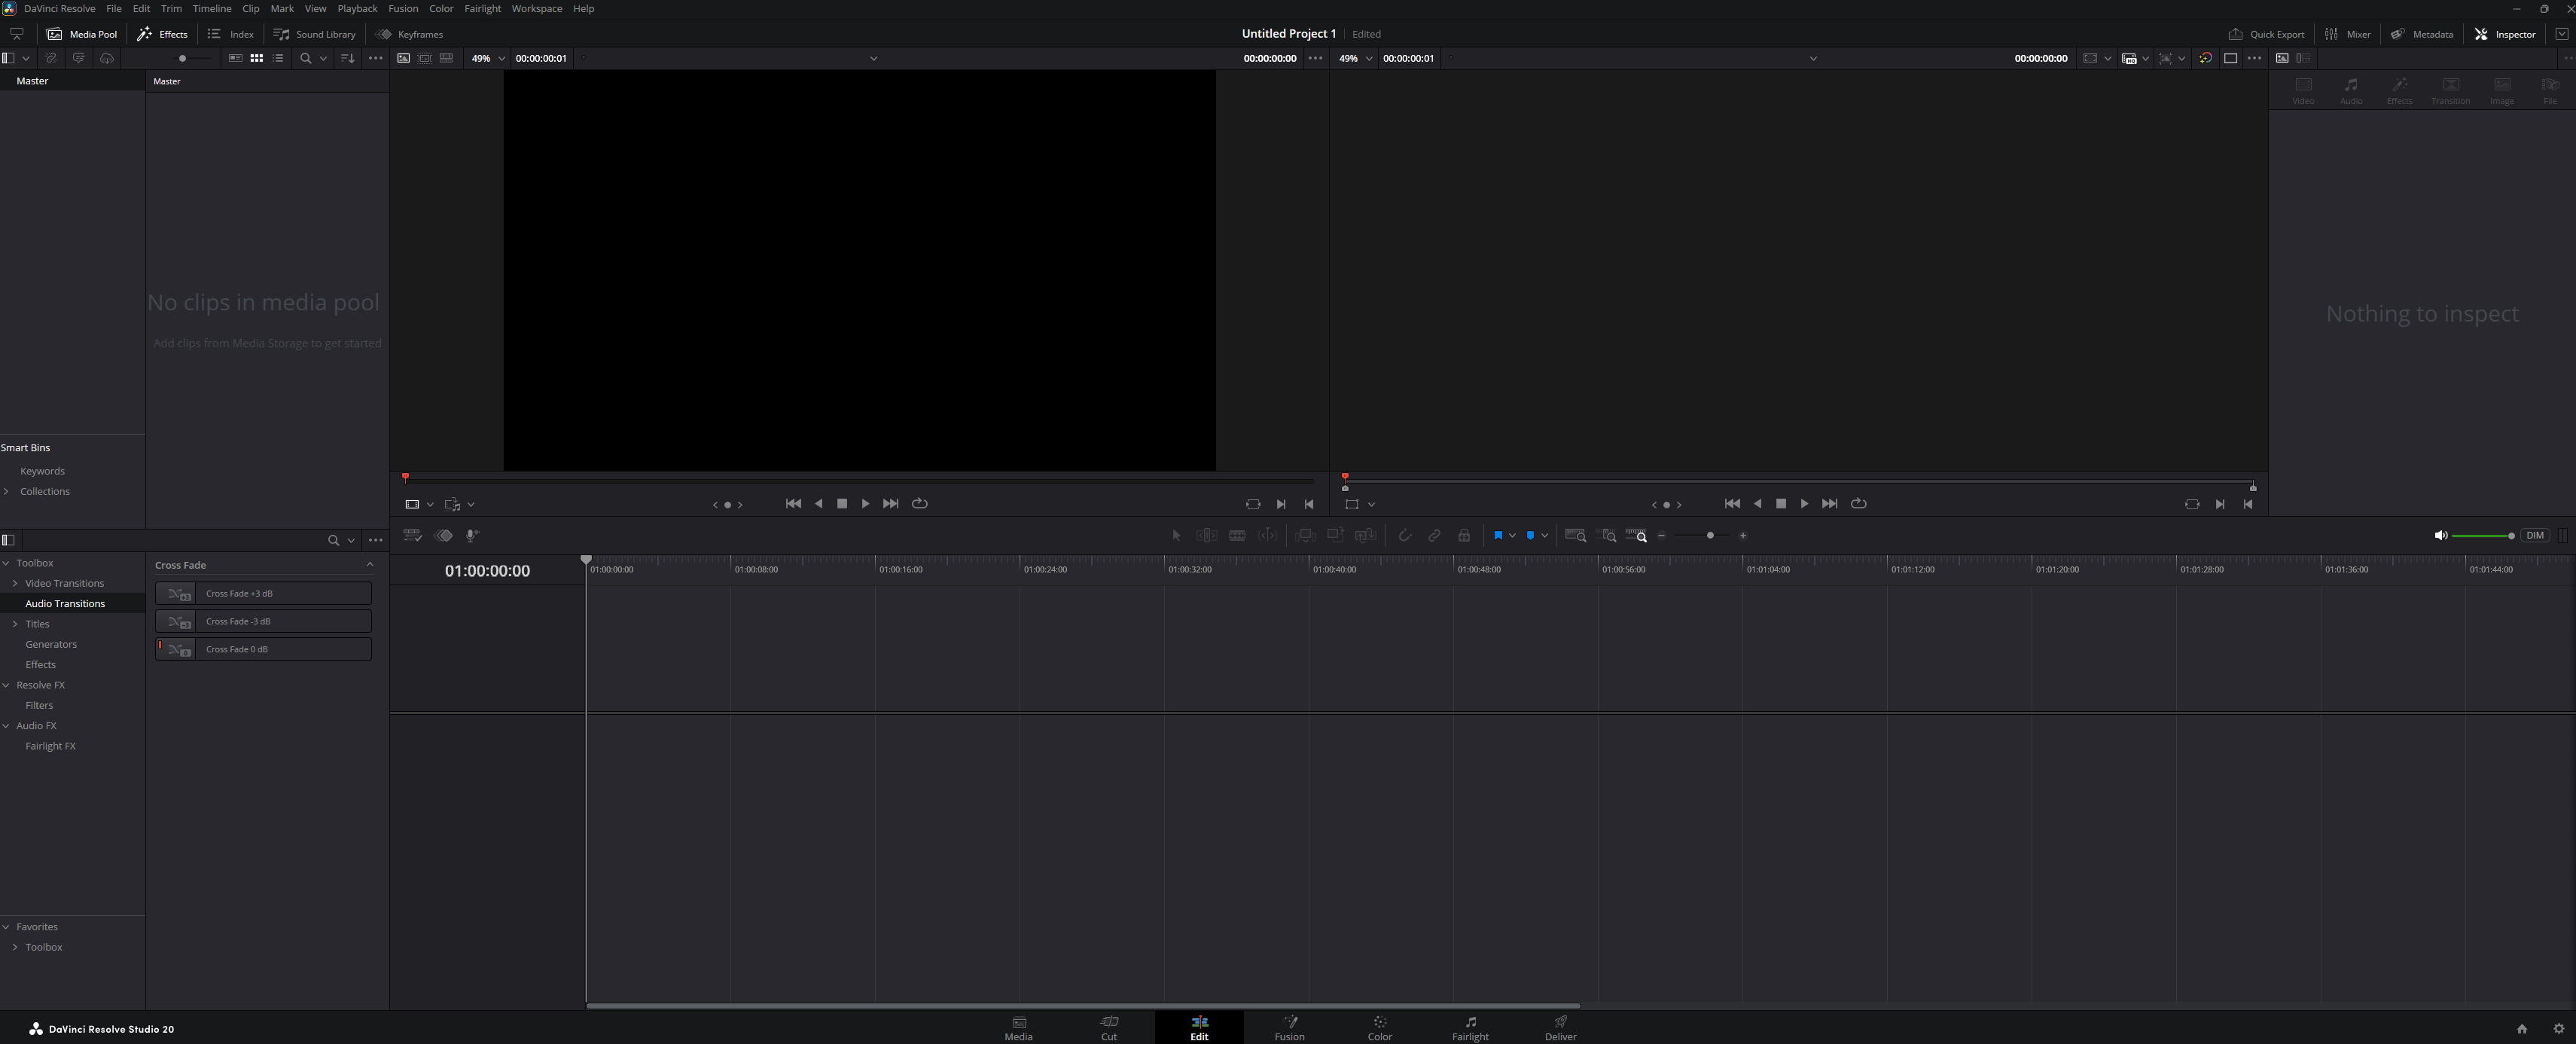
Task: Click the Quick Export button
Action: click(x=2266, y=33)
